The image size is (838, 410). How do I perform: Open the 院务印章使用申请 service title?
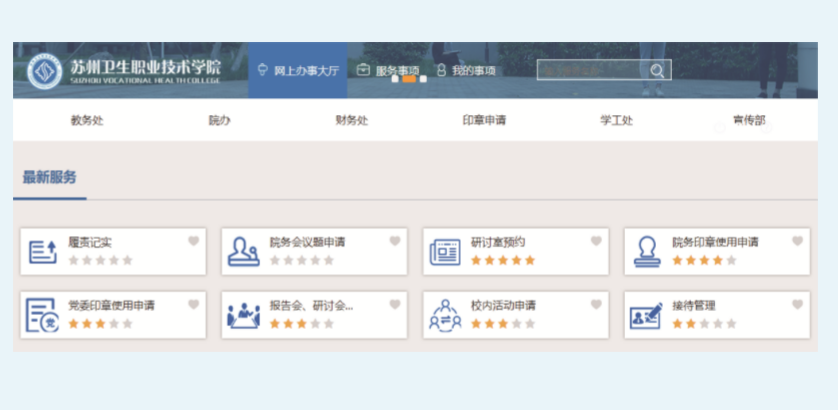(x=715, y=242)
